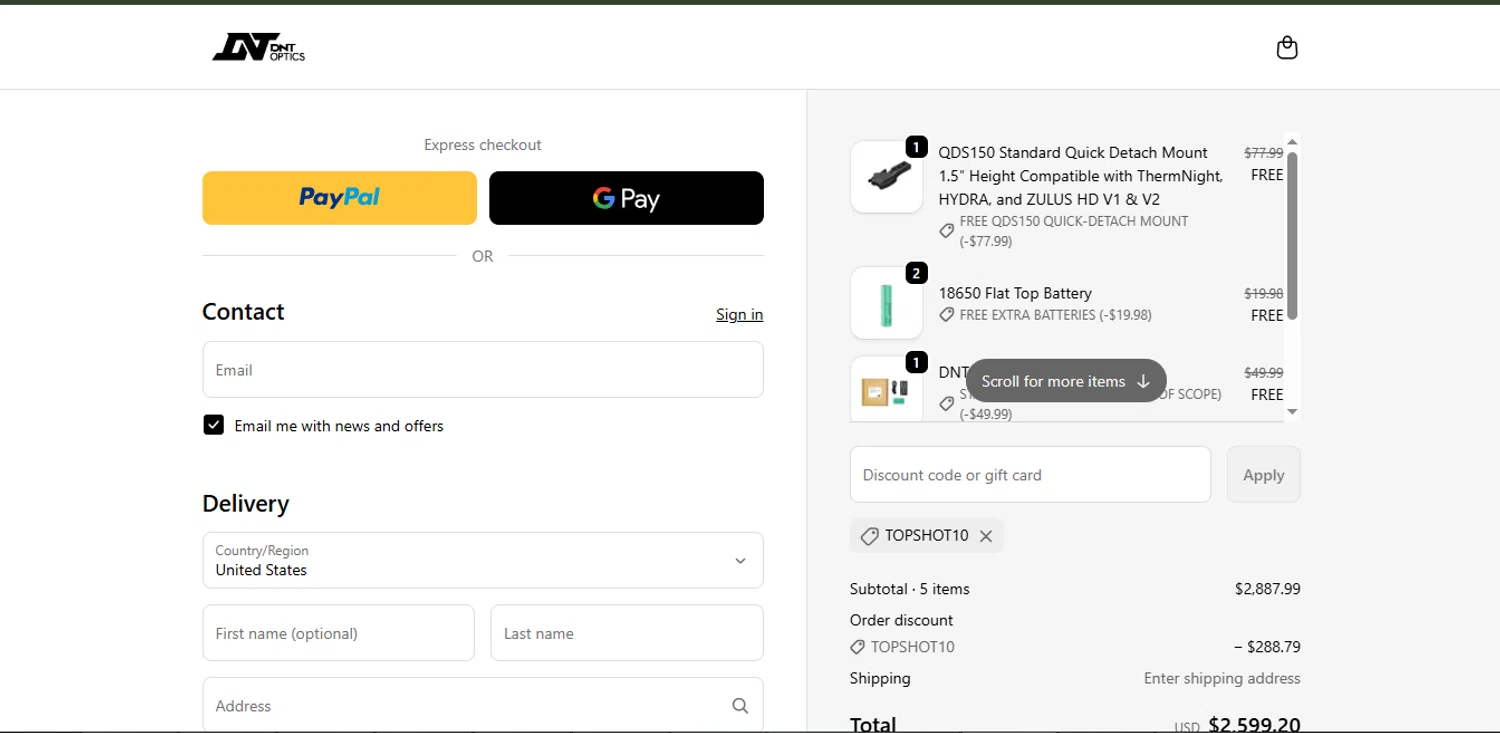This screenshot has height=733, width=1500.
Task: Click the quantity badge 2 on battery
Action: point(916,273)
